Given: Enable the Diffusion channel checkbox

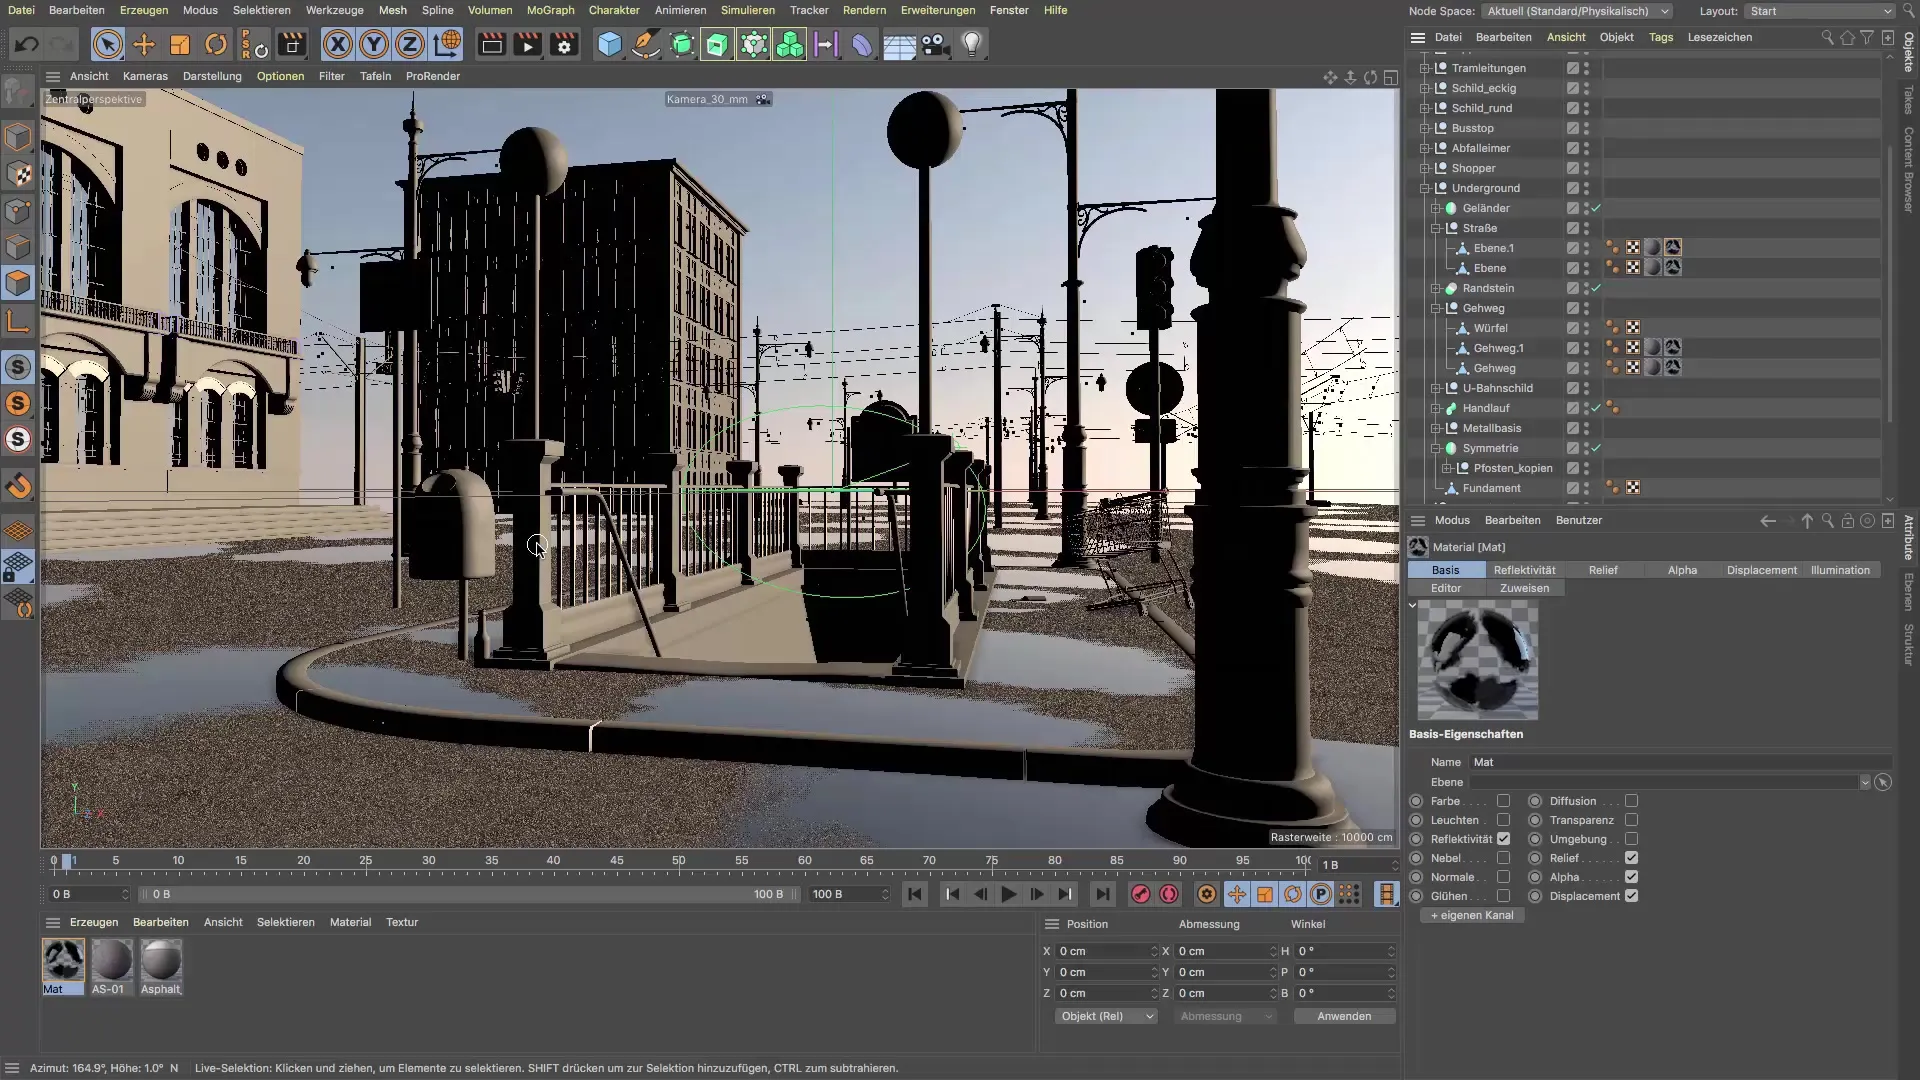Looking at the screenshot, I should pos(1631,801).
